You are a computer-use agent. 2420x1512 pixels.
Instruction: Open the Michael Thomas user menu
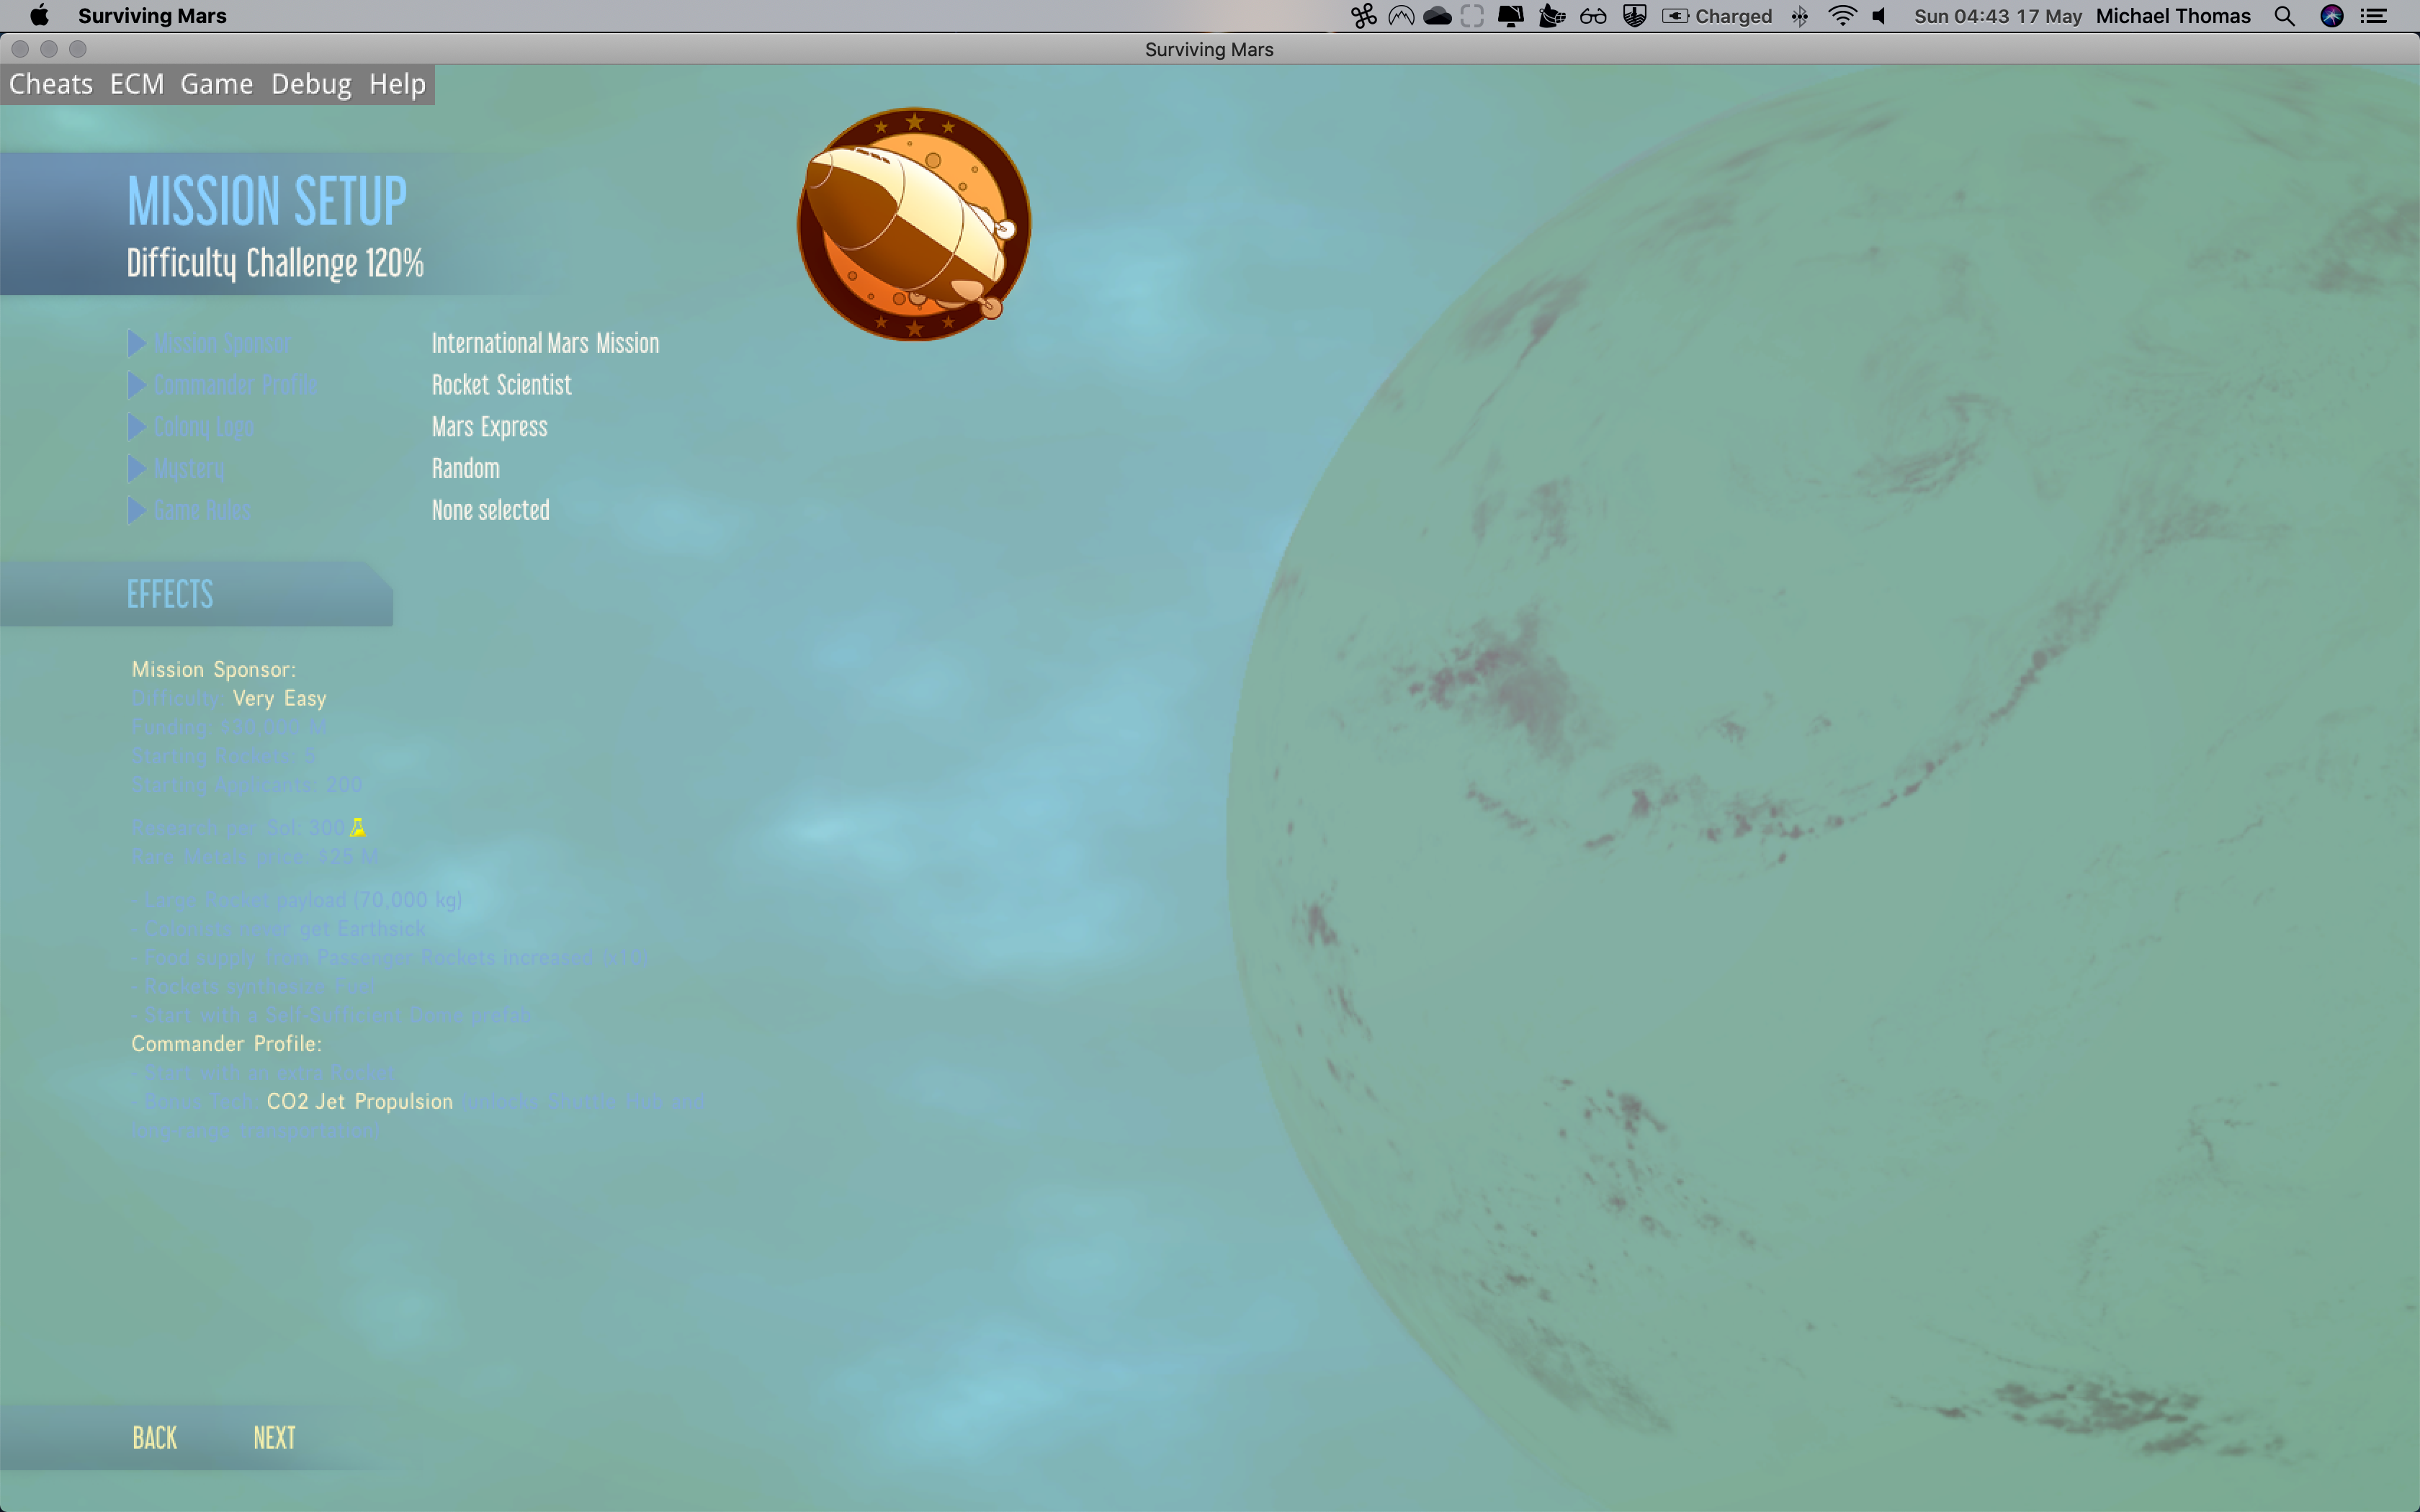click(x=2173, y=16)
